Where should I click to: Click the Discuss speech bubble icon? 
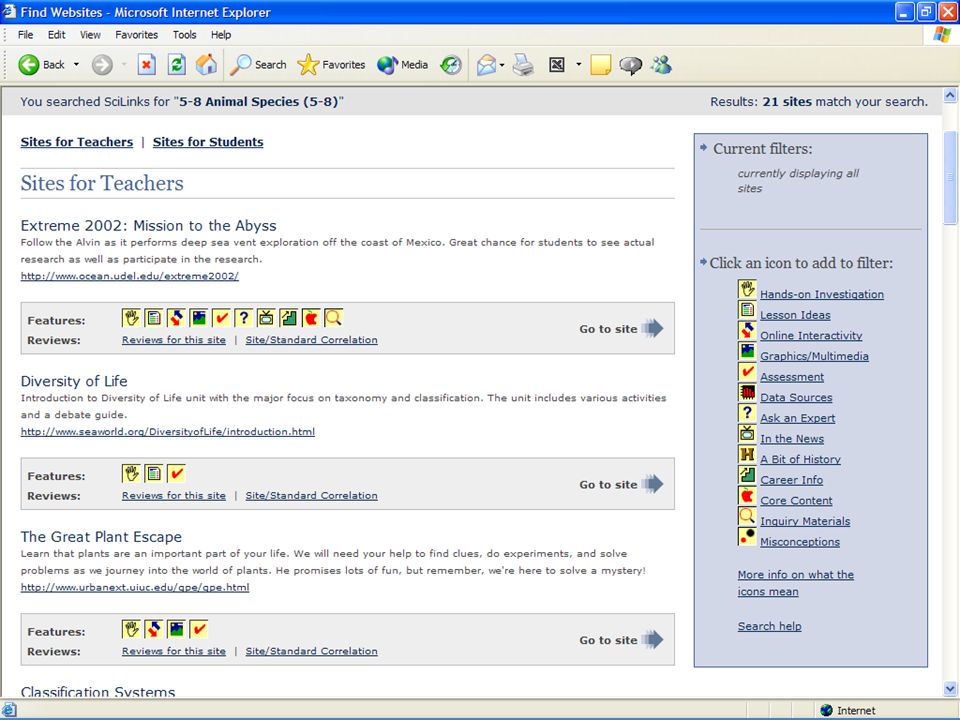[x=631, y=64]
